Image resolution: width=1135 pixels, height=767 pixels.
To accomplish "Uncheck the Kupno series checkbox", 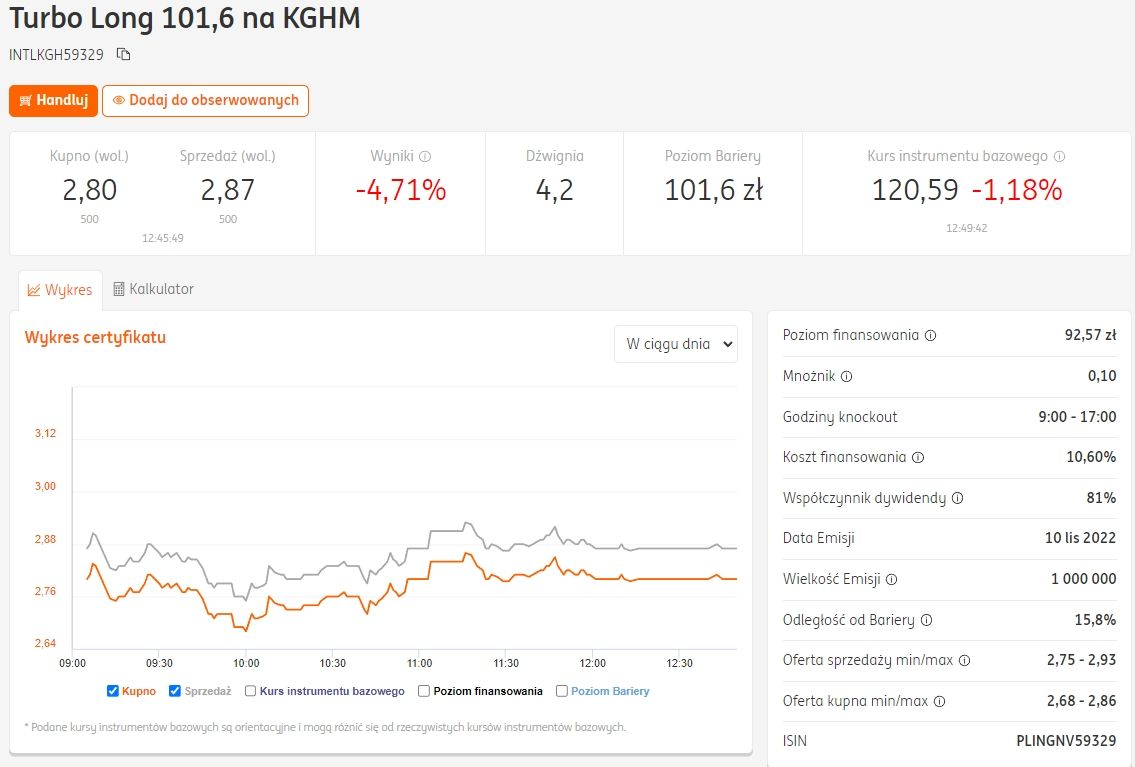I will coord(112,691).
